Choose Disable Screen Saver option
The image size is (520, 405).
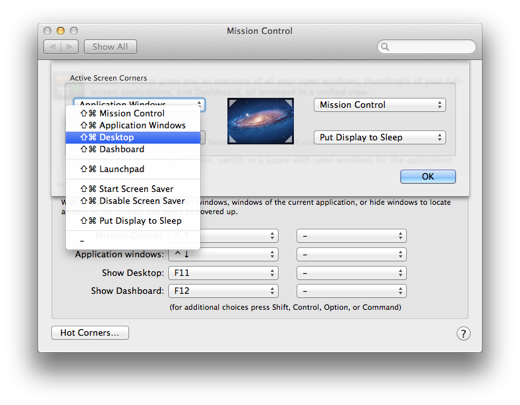(x=133, y=201)
